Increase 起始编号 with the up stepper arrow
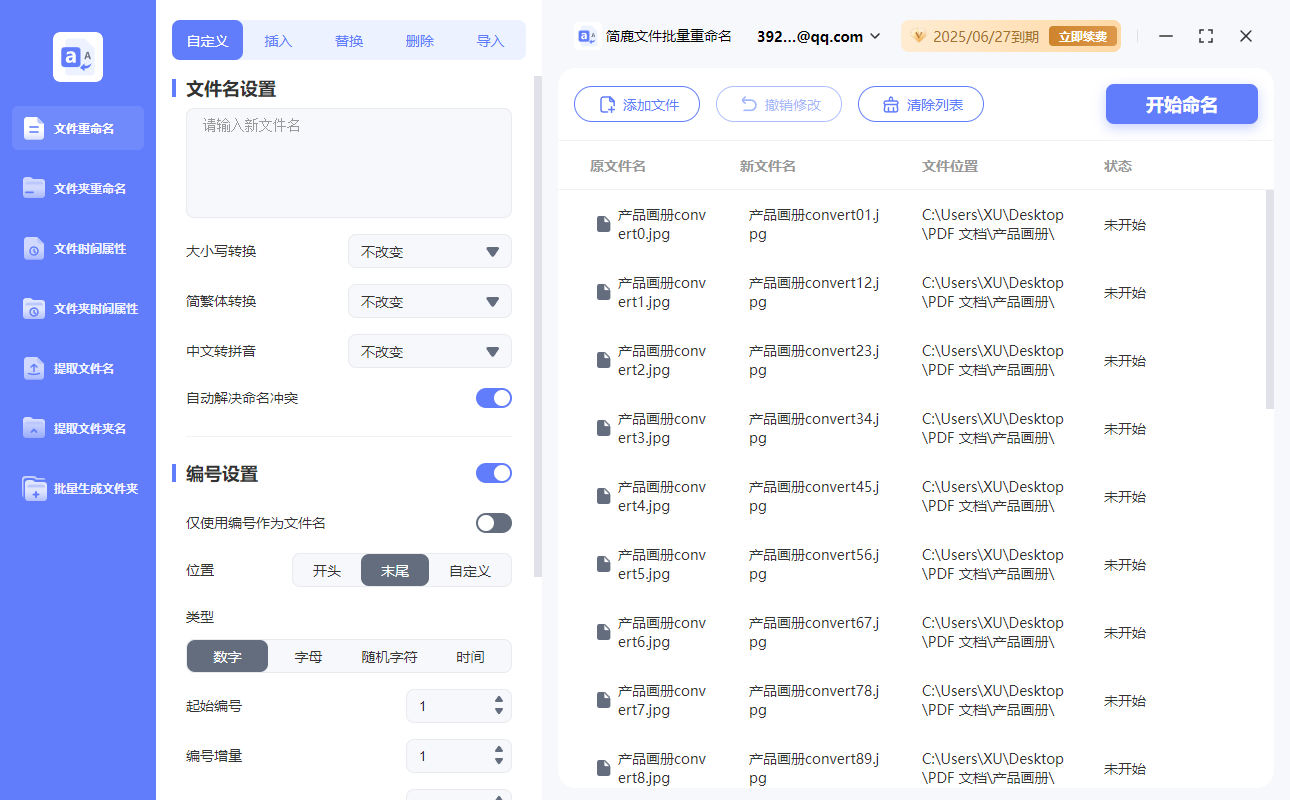Image resolution: width=1290 pixels, height=800 pixels. [x=498, y=700]
